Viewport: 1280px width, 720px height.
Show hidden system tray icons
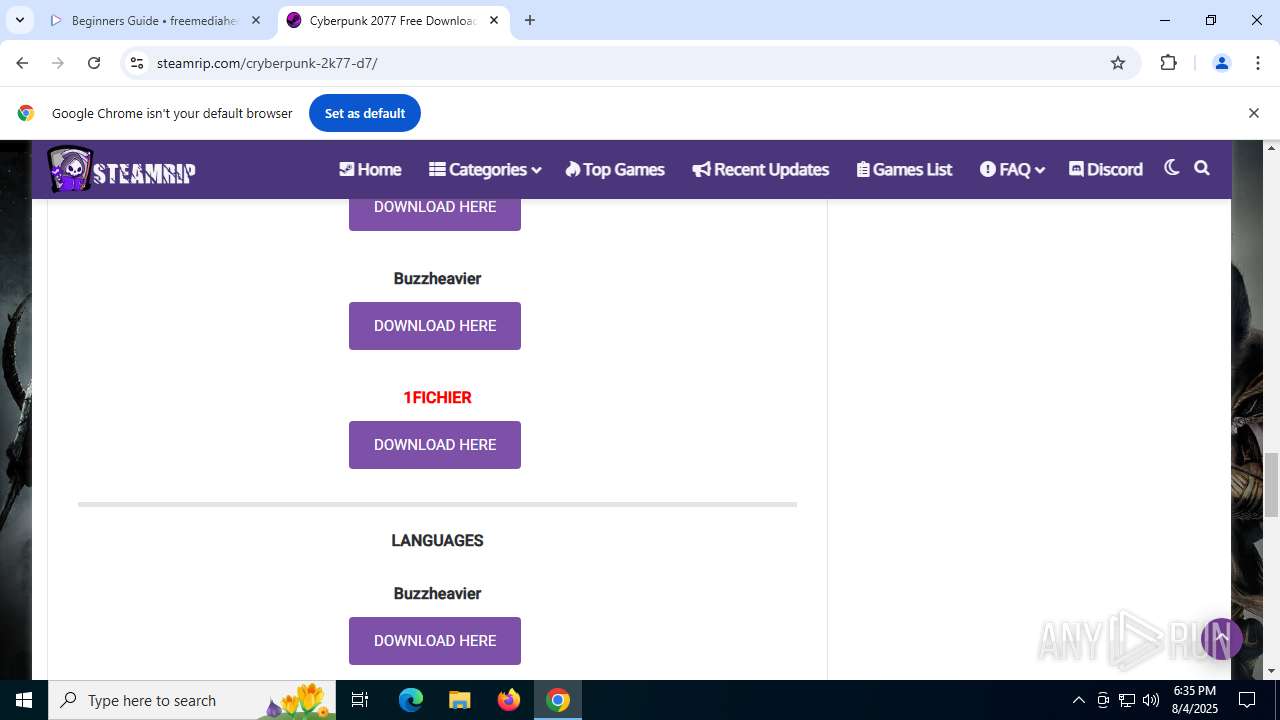(1078, 700)
